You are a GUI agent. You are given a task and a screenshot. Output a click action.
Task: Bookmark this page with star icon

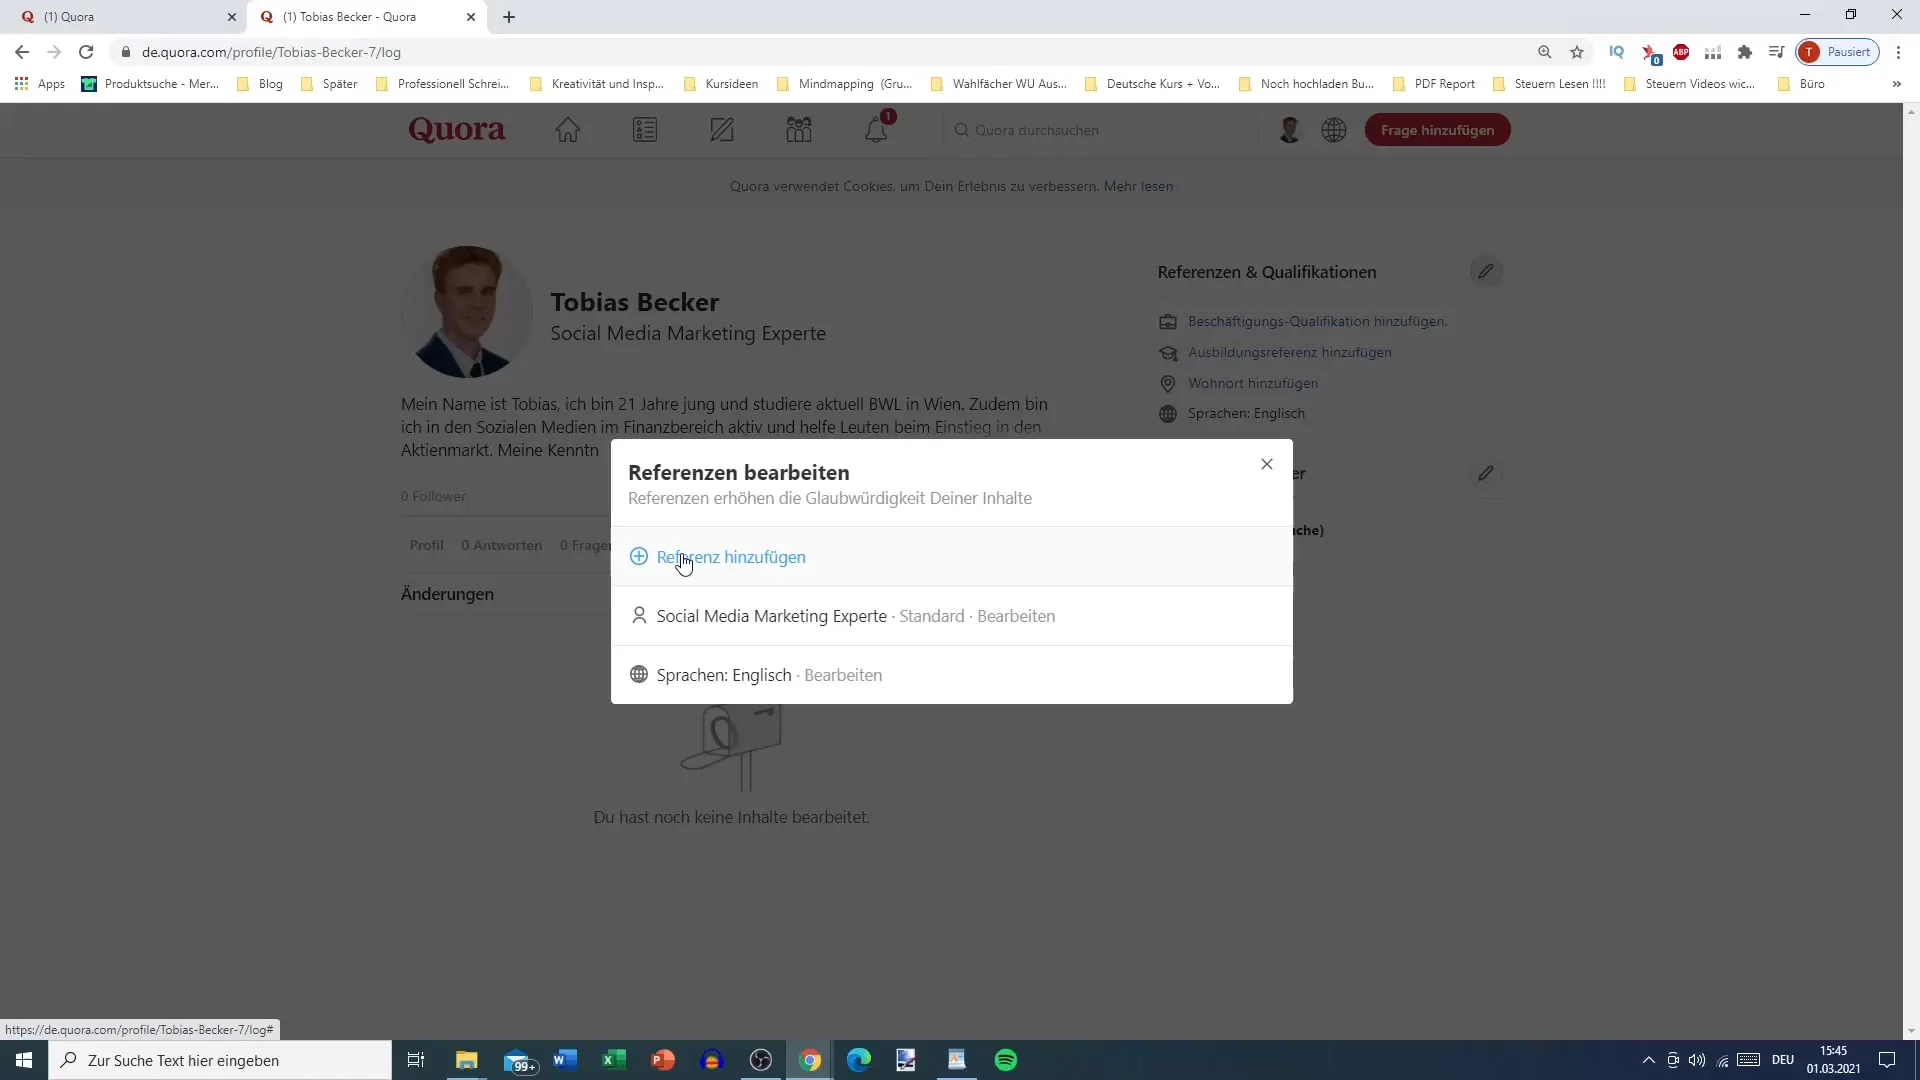point(1577,52)
